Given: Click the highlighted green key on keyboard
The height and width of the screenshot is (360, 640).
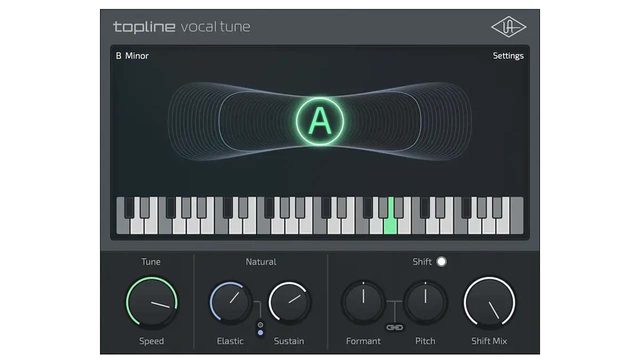Looking at the screenshot, I should pos(391,224).
